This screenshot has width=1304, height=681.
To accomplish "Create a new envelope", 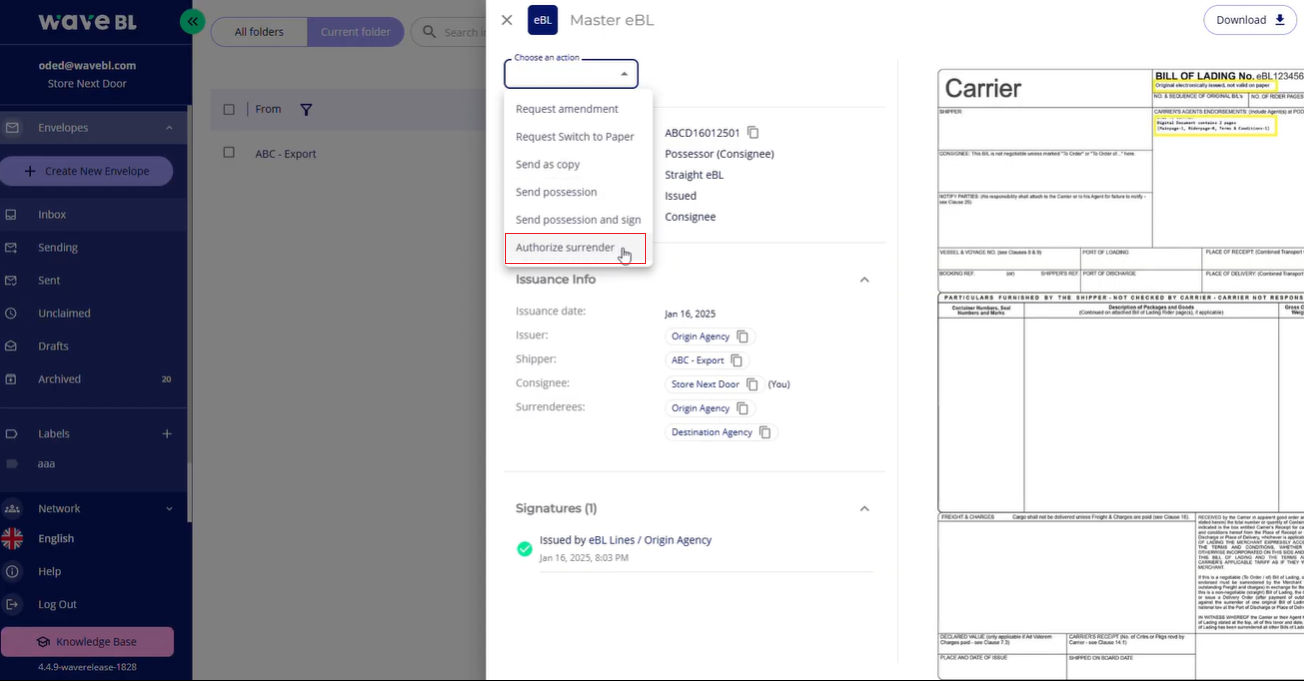I will (x=86, y=171).
